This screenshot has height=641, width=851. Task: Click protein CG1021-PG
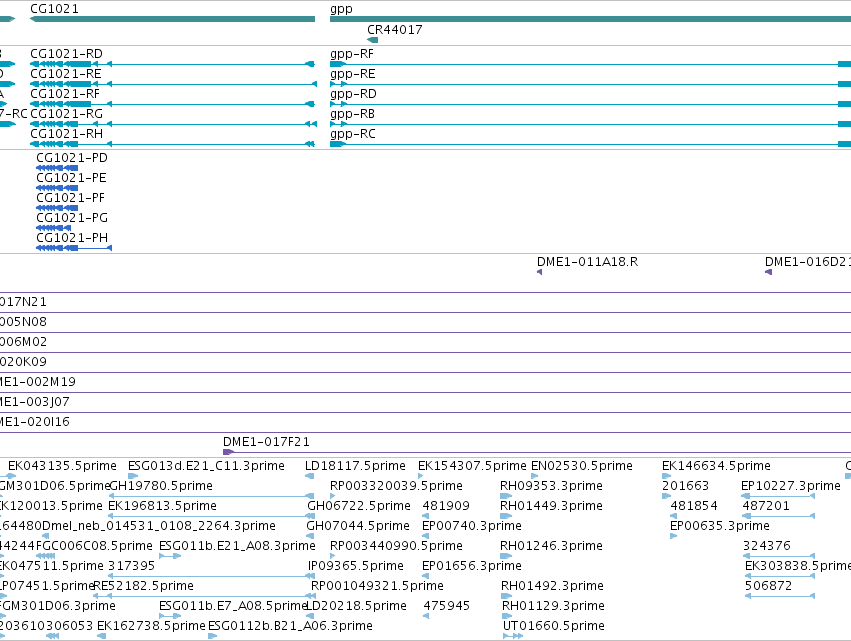(72, 218)
